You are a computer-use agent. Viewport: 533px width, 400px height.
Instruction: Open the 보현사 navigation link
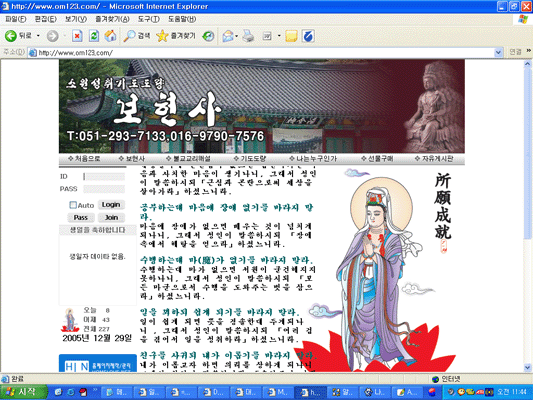(132, 158)
